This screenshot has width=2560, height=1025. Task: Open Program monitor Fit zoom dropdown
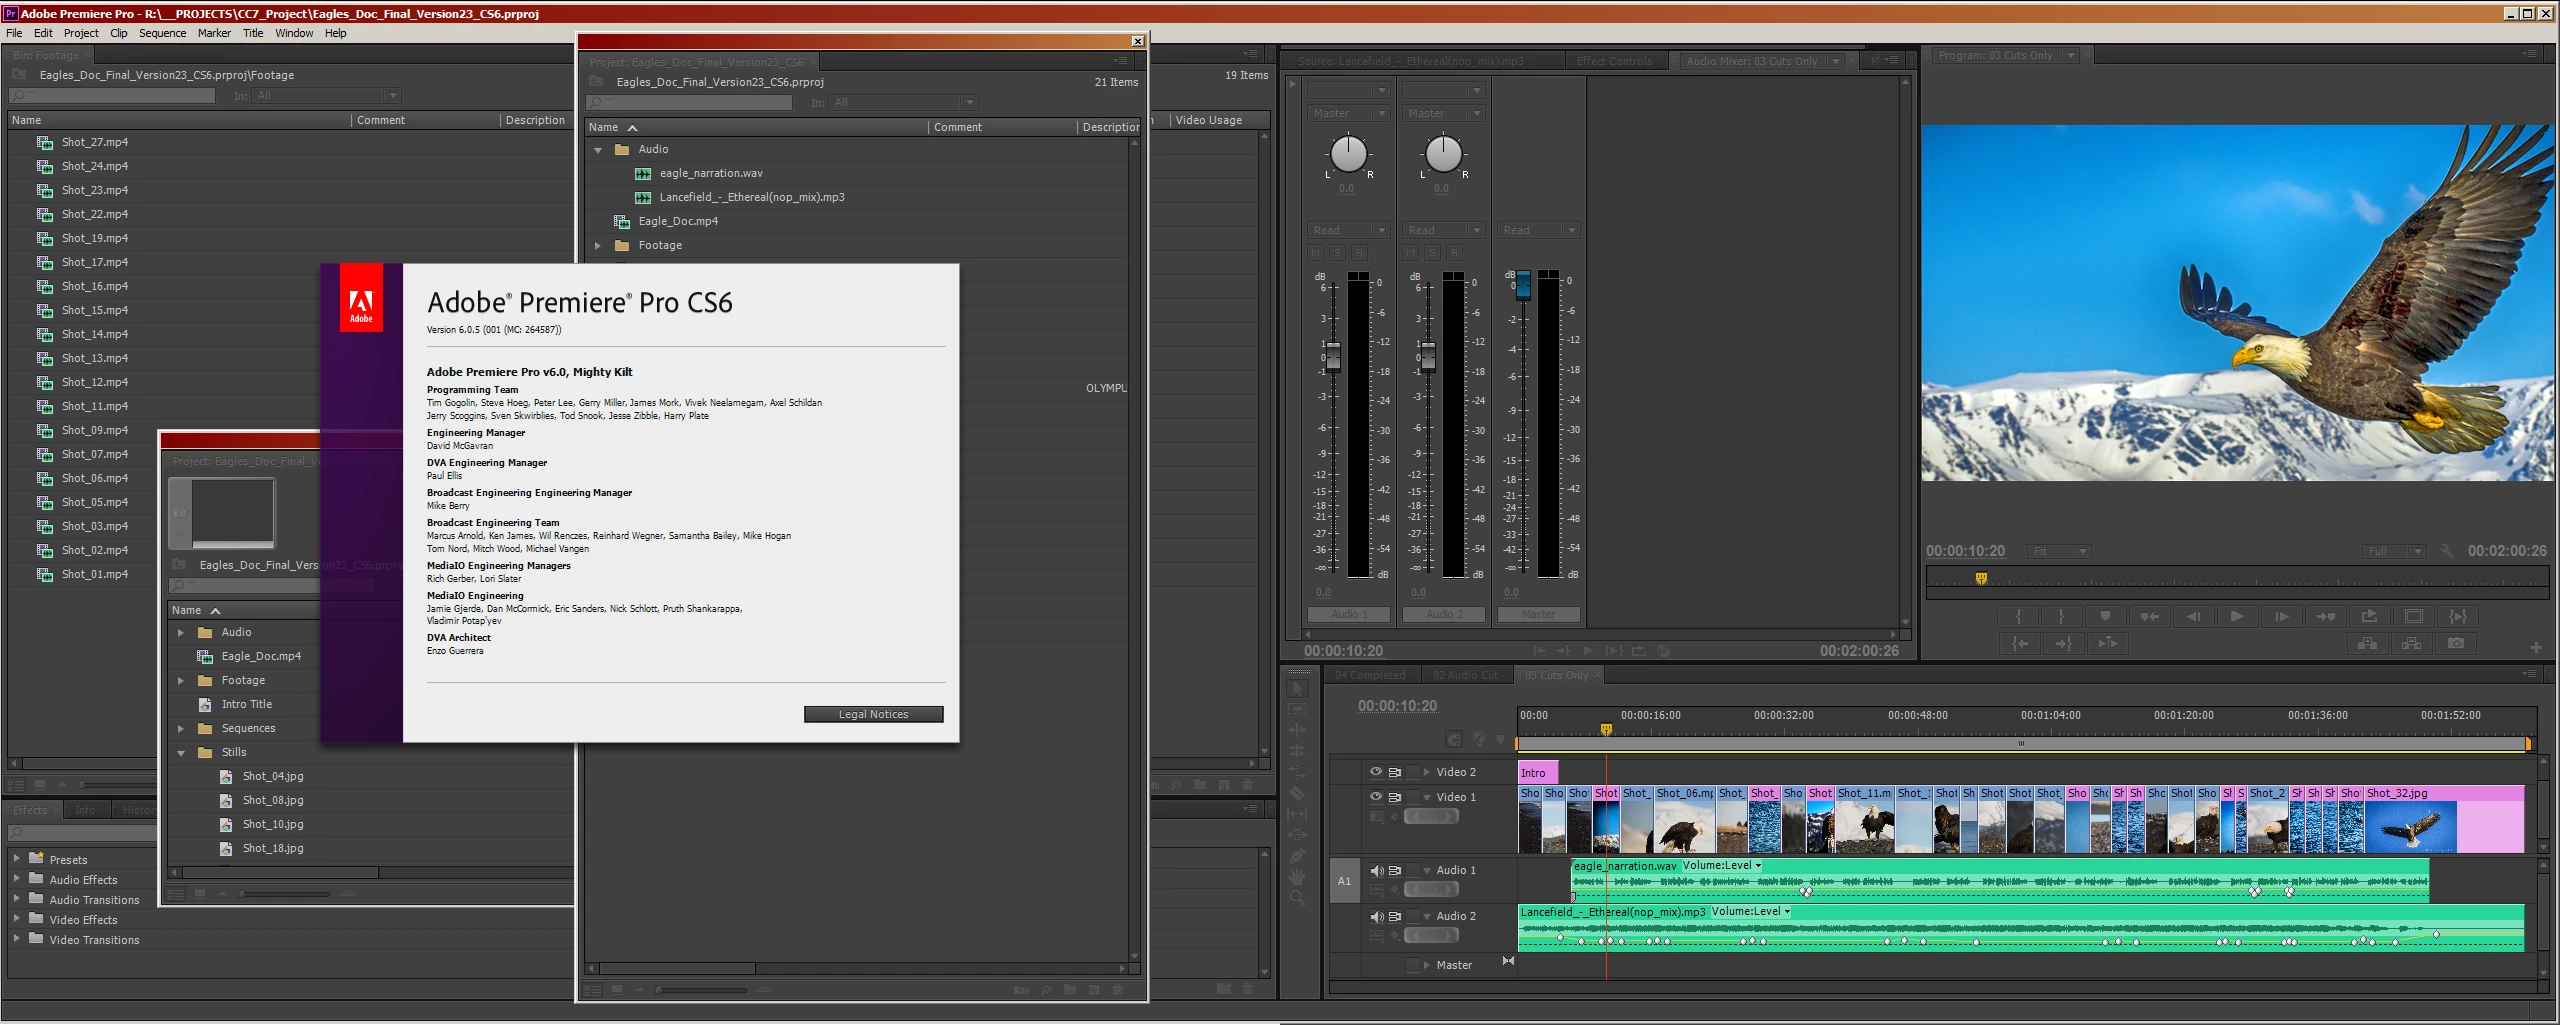pos(2060,551)
